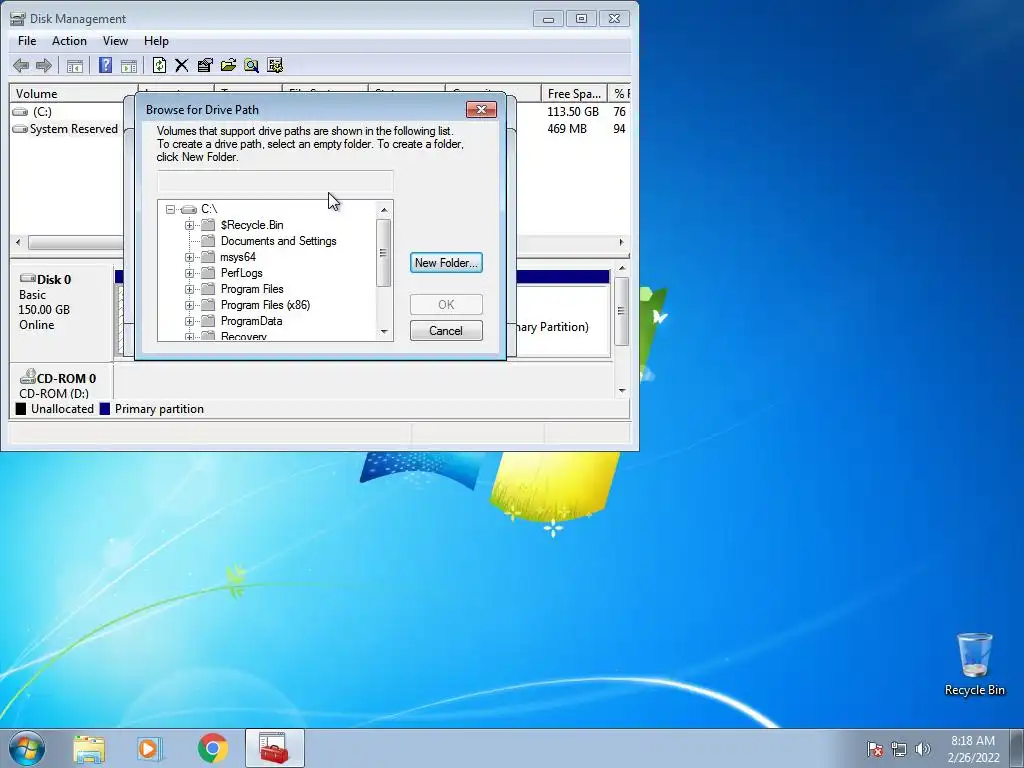This screenshot has width=1024, height=768.
Task: Click the network tray icon
Action: pyautogui.click(x=899, y=749)
